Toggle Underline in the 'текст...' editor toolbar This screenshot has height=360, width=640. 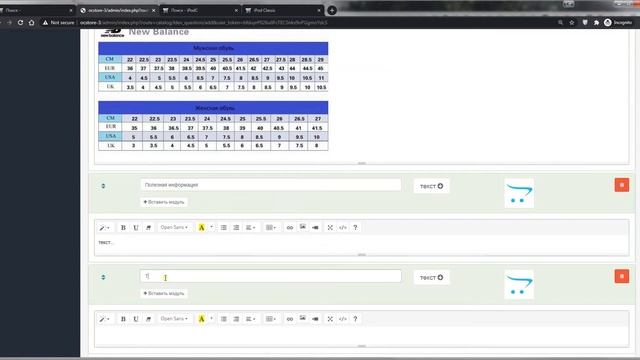pos(136,227)
